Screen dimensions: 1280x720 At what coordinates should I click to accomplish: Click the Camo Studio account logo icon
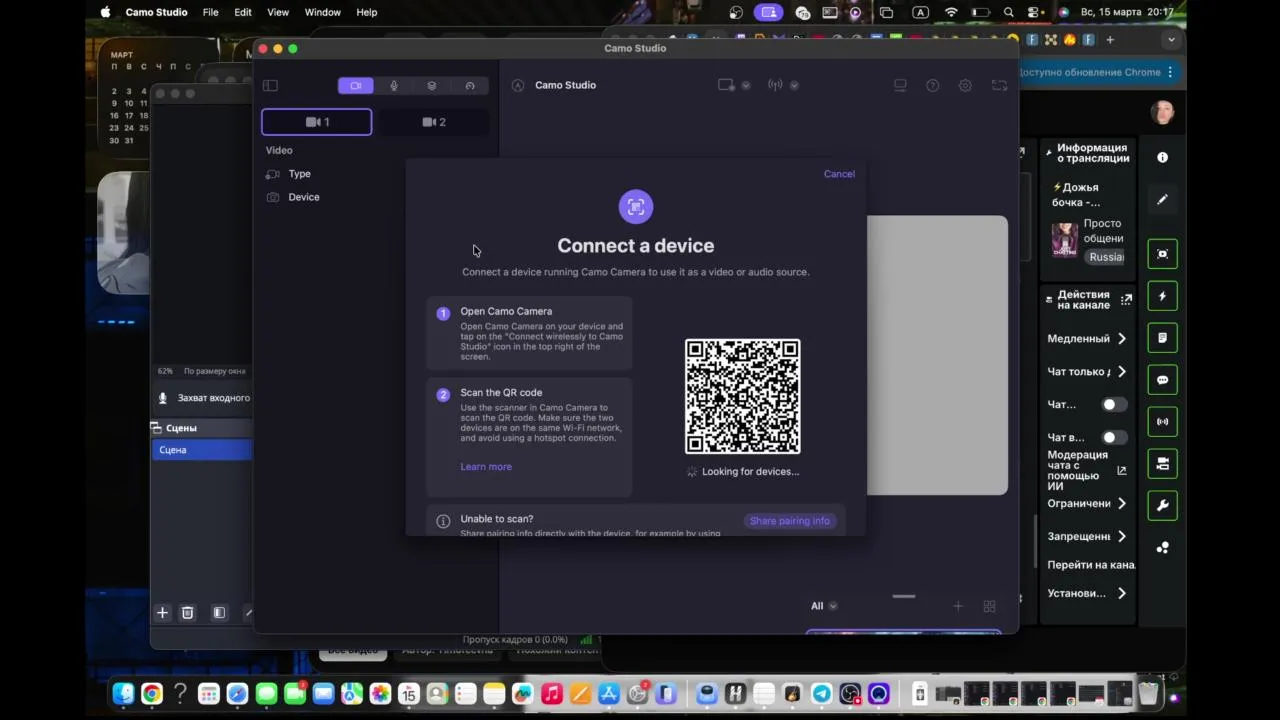click(517, 85)
